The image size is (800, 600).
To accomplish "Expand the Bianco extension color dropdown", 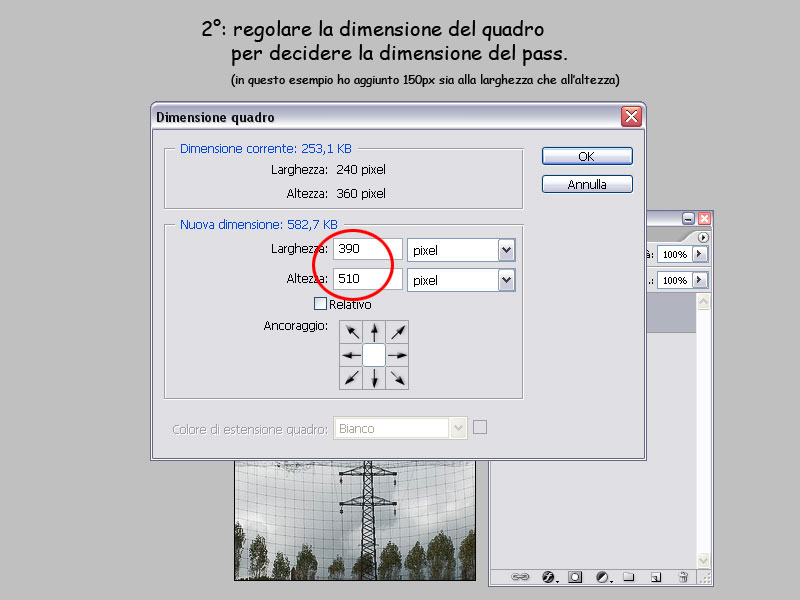I will click(456, 427).
